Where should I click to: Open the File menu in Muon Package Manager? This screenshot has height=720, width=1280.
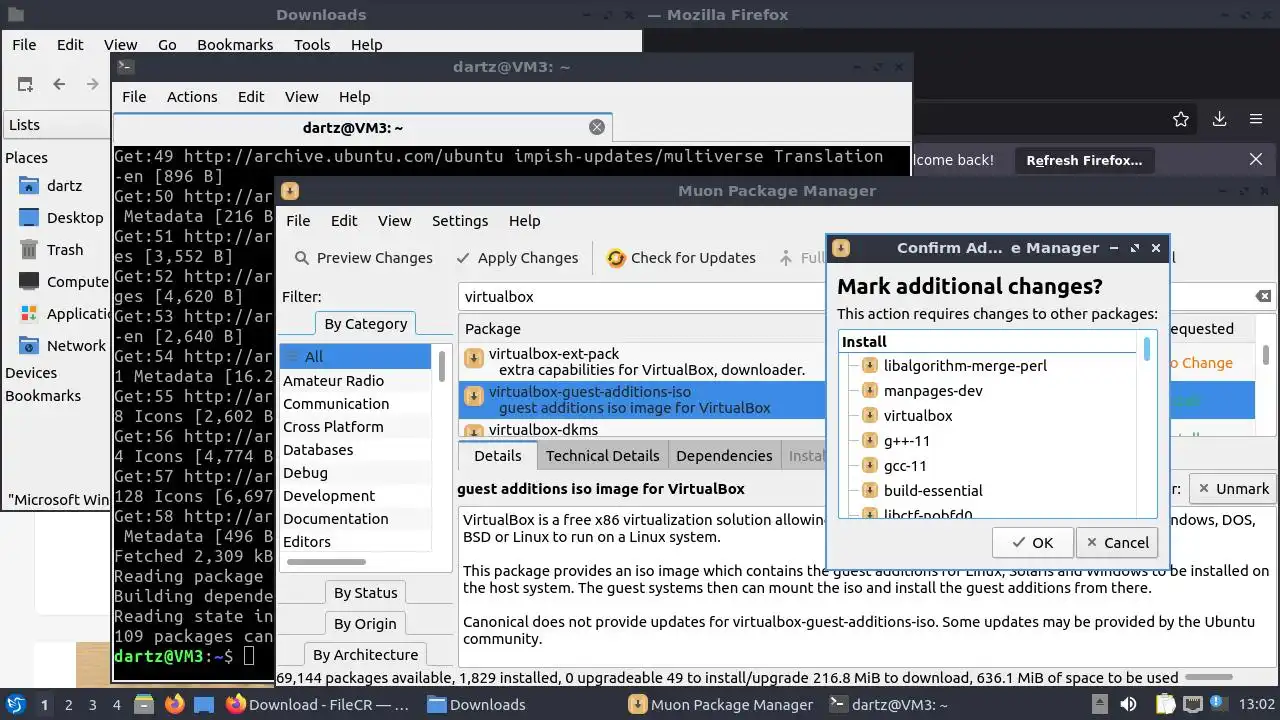tap(298, 221)
